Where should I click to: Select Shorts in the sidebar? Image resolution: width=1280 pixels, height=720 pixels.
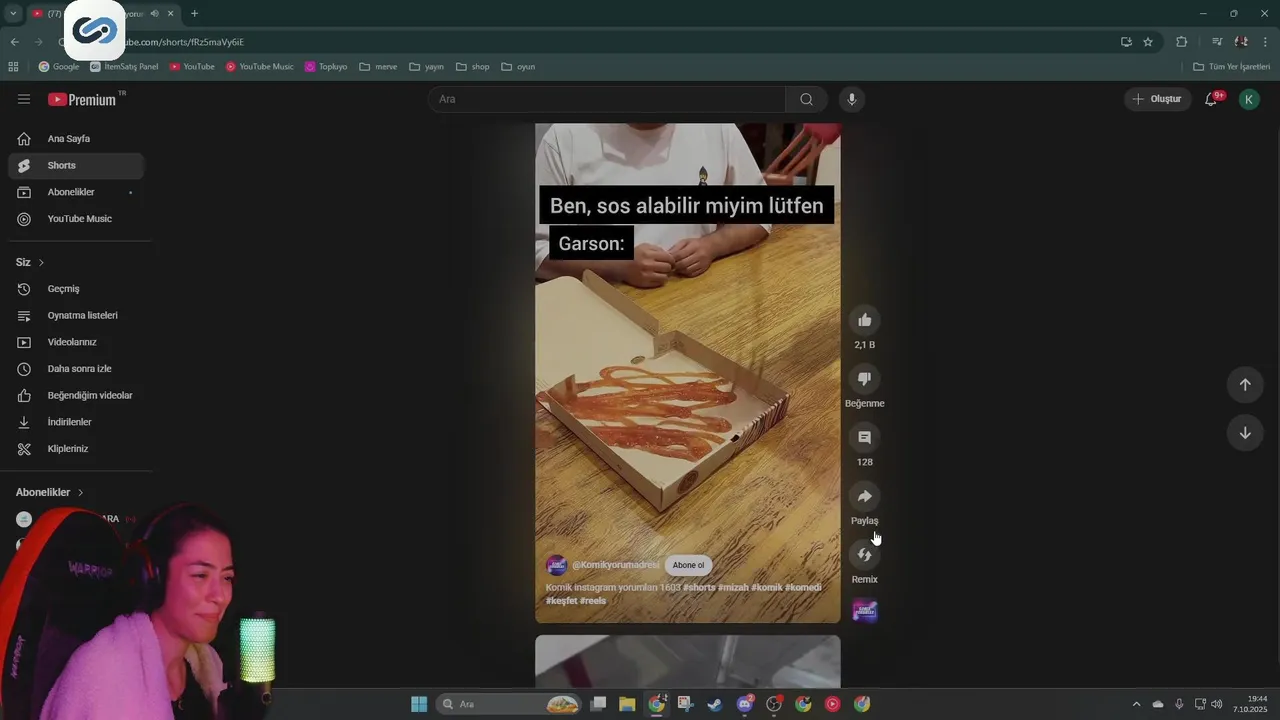[76, 165]
